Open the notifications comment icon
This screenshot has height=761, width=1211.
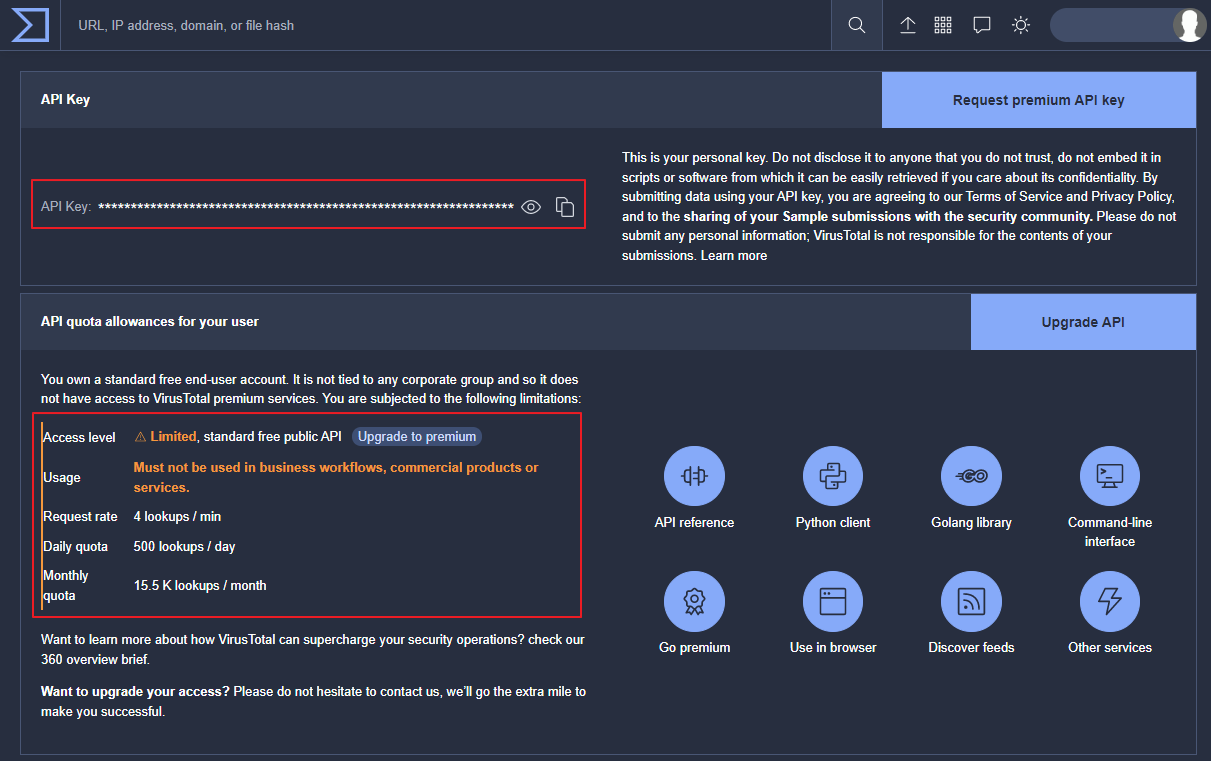[x=982, y=25]
